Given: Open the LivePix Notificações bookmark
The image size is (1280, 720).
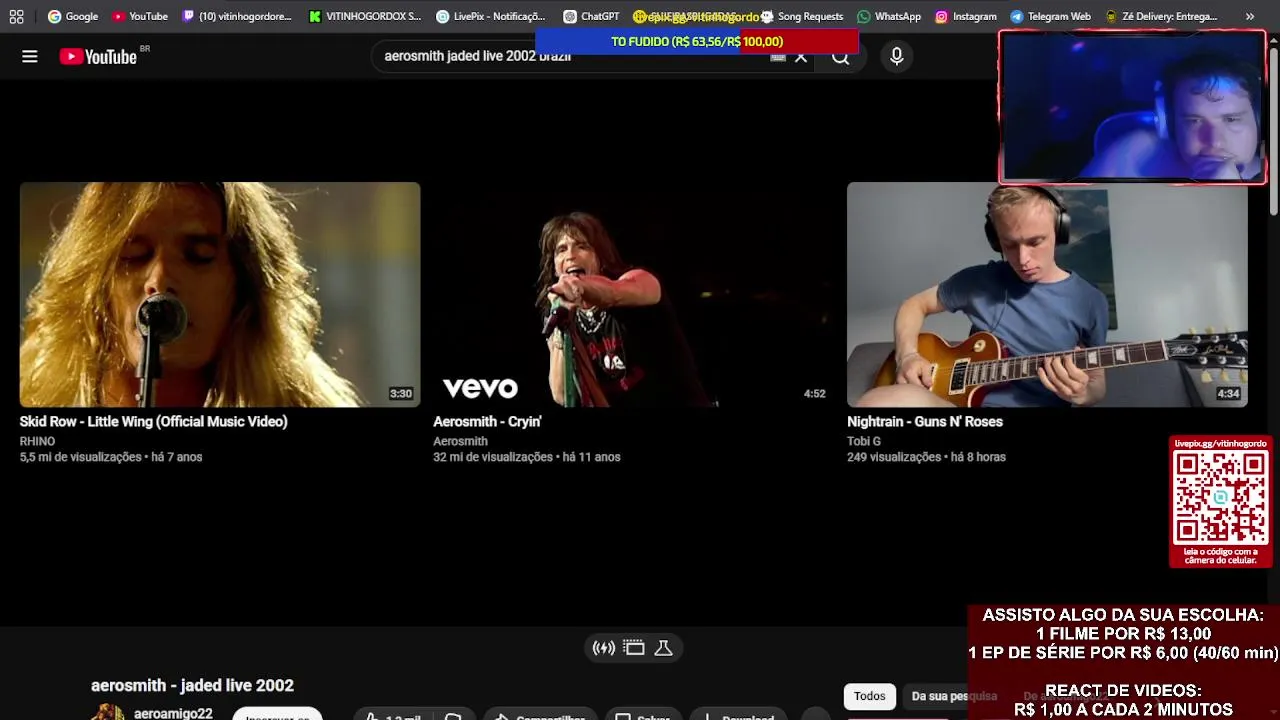Looking at the screenshot, I should coord(490,16).
